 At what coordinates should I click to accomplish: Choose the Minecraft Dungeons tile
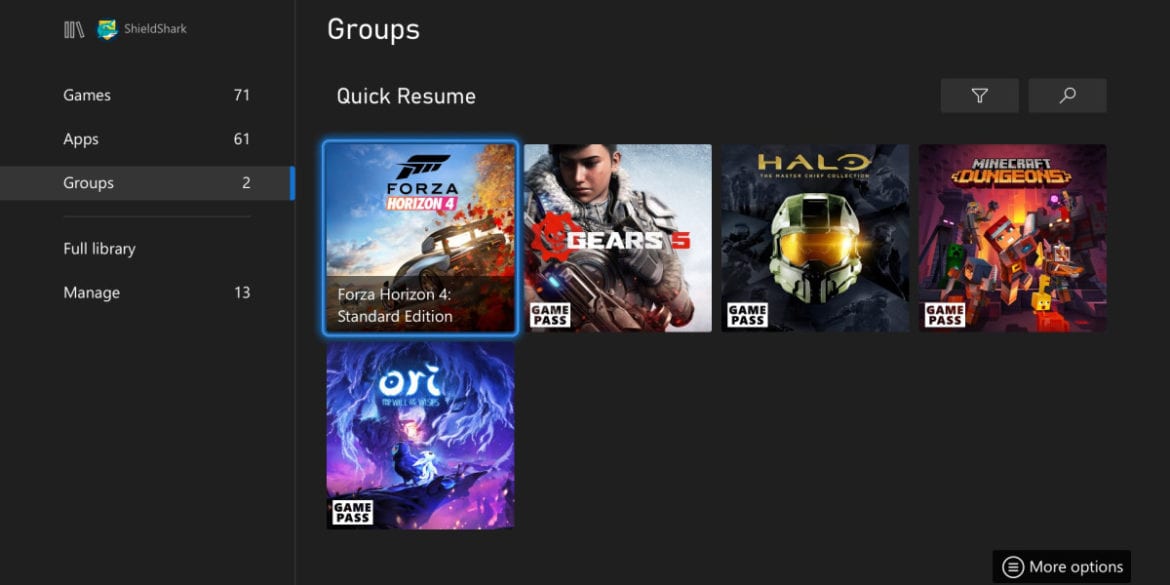click(x=1013, y=238)
